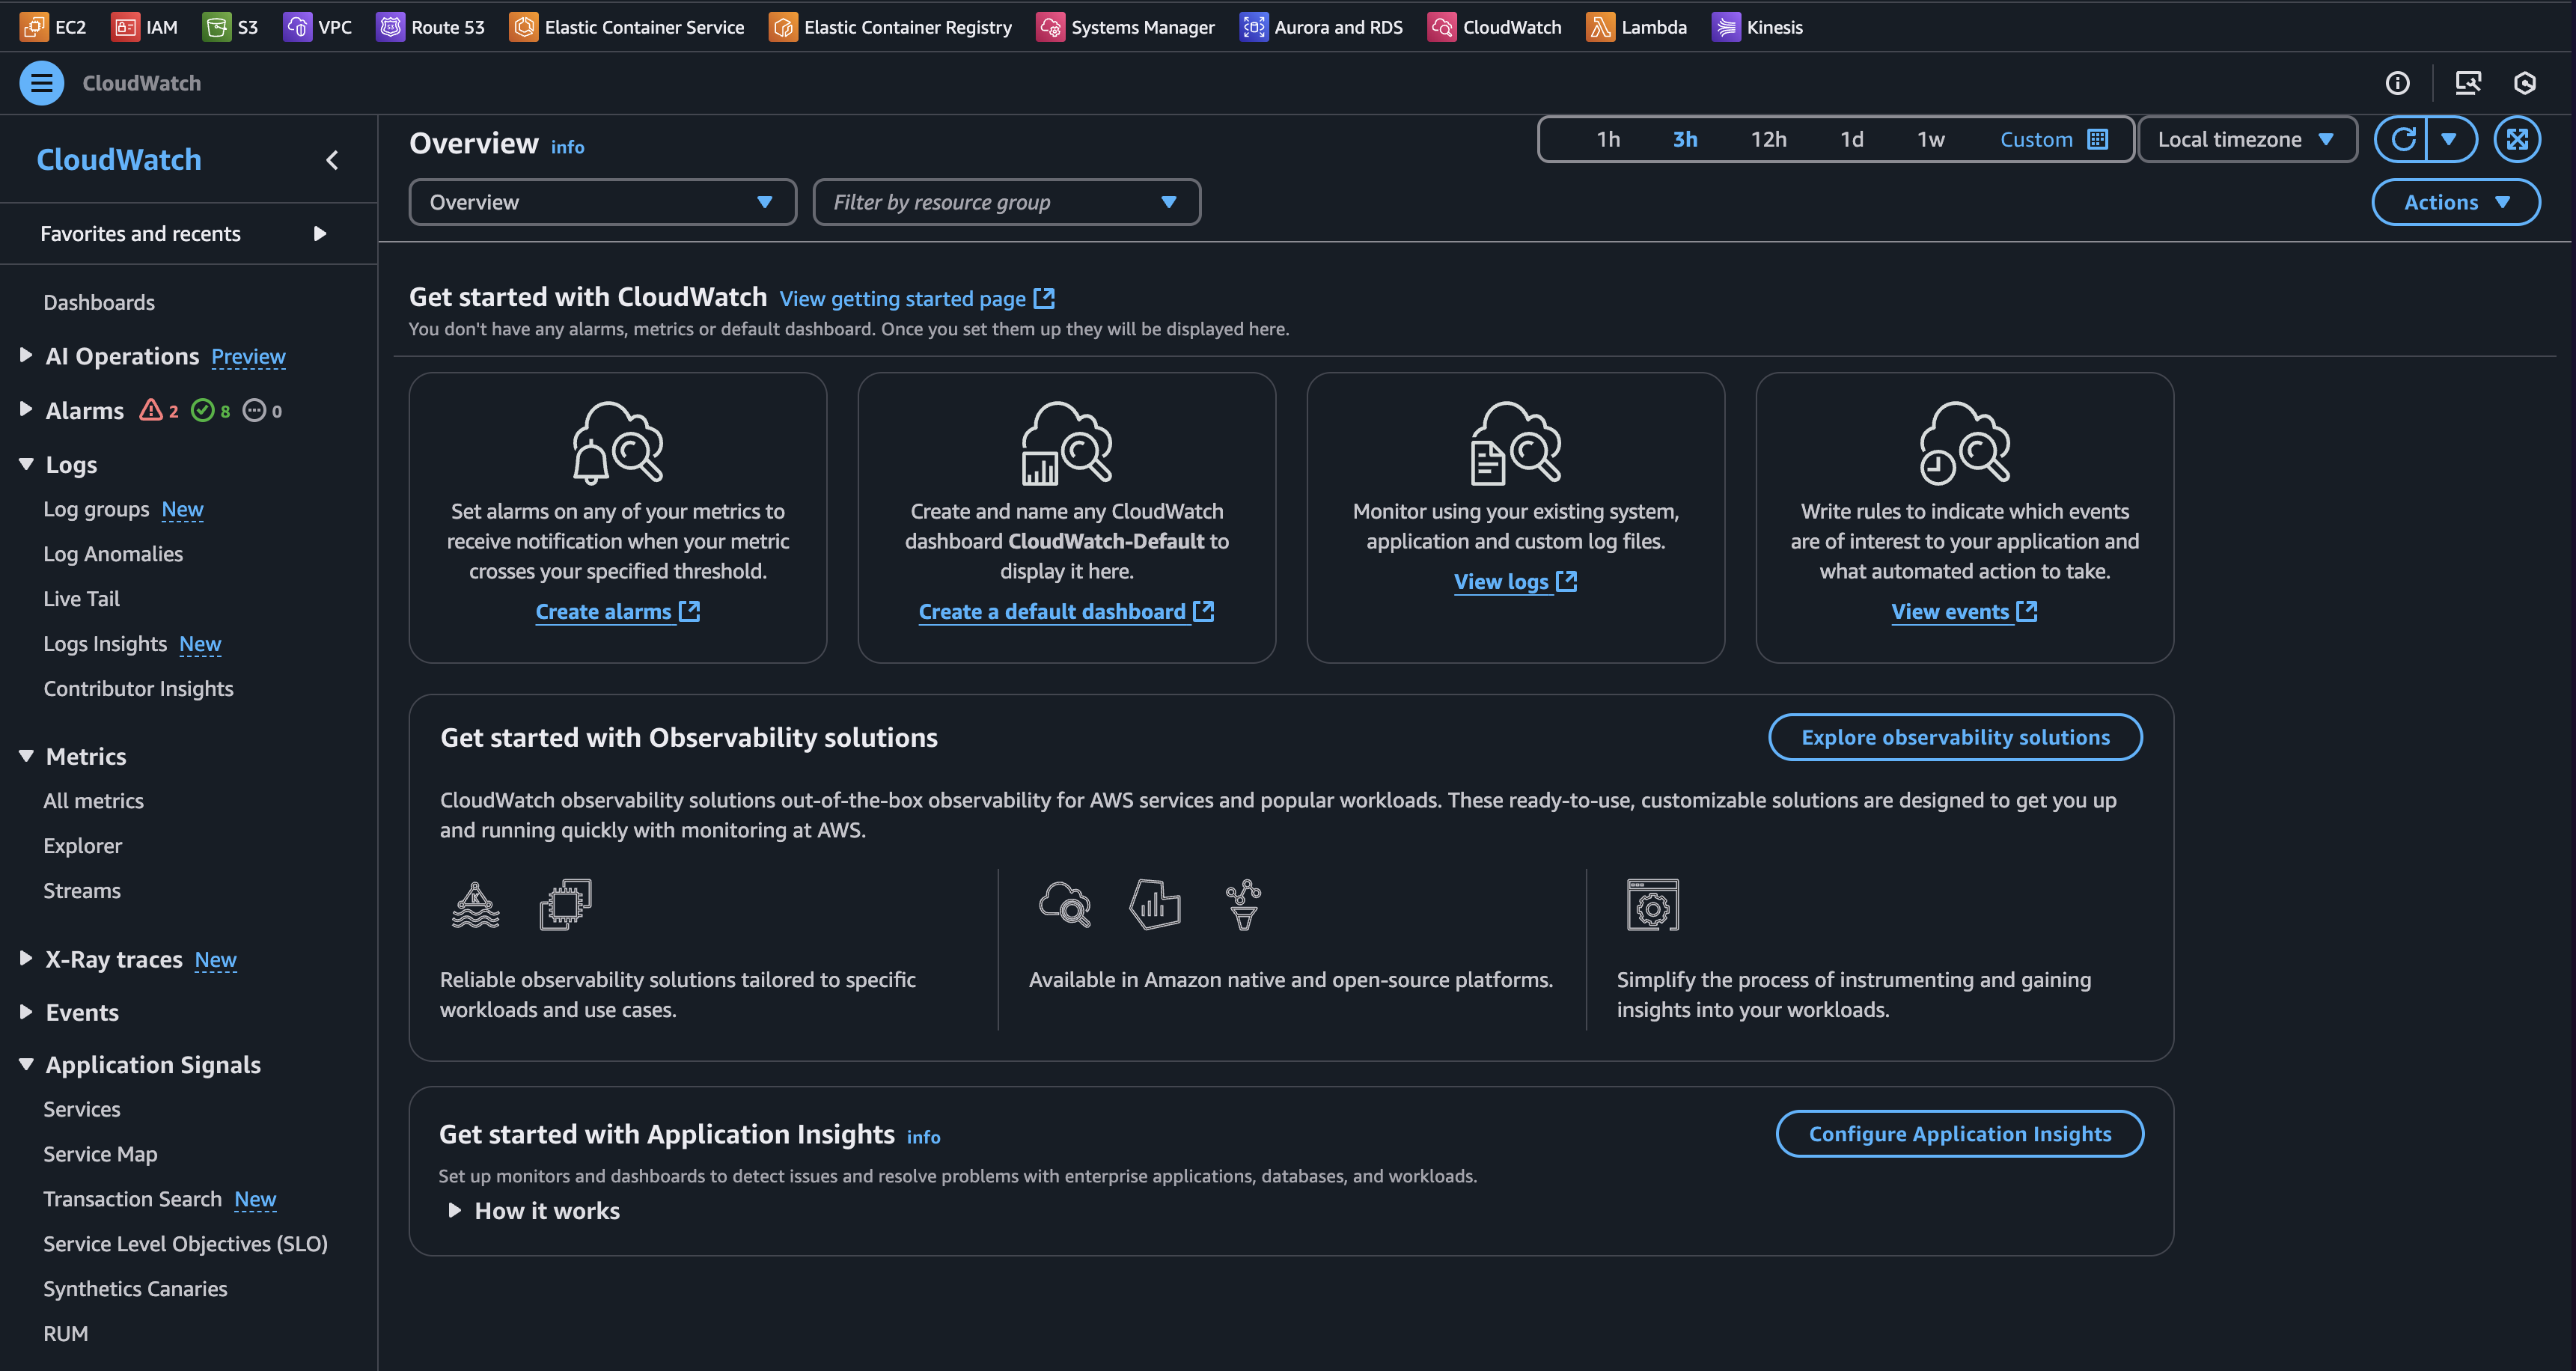Click the in-alarm warning indicator beside Alarms
The width and height of the screenshot is (2576, 1371).
coord(157,410)
